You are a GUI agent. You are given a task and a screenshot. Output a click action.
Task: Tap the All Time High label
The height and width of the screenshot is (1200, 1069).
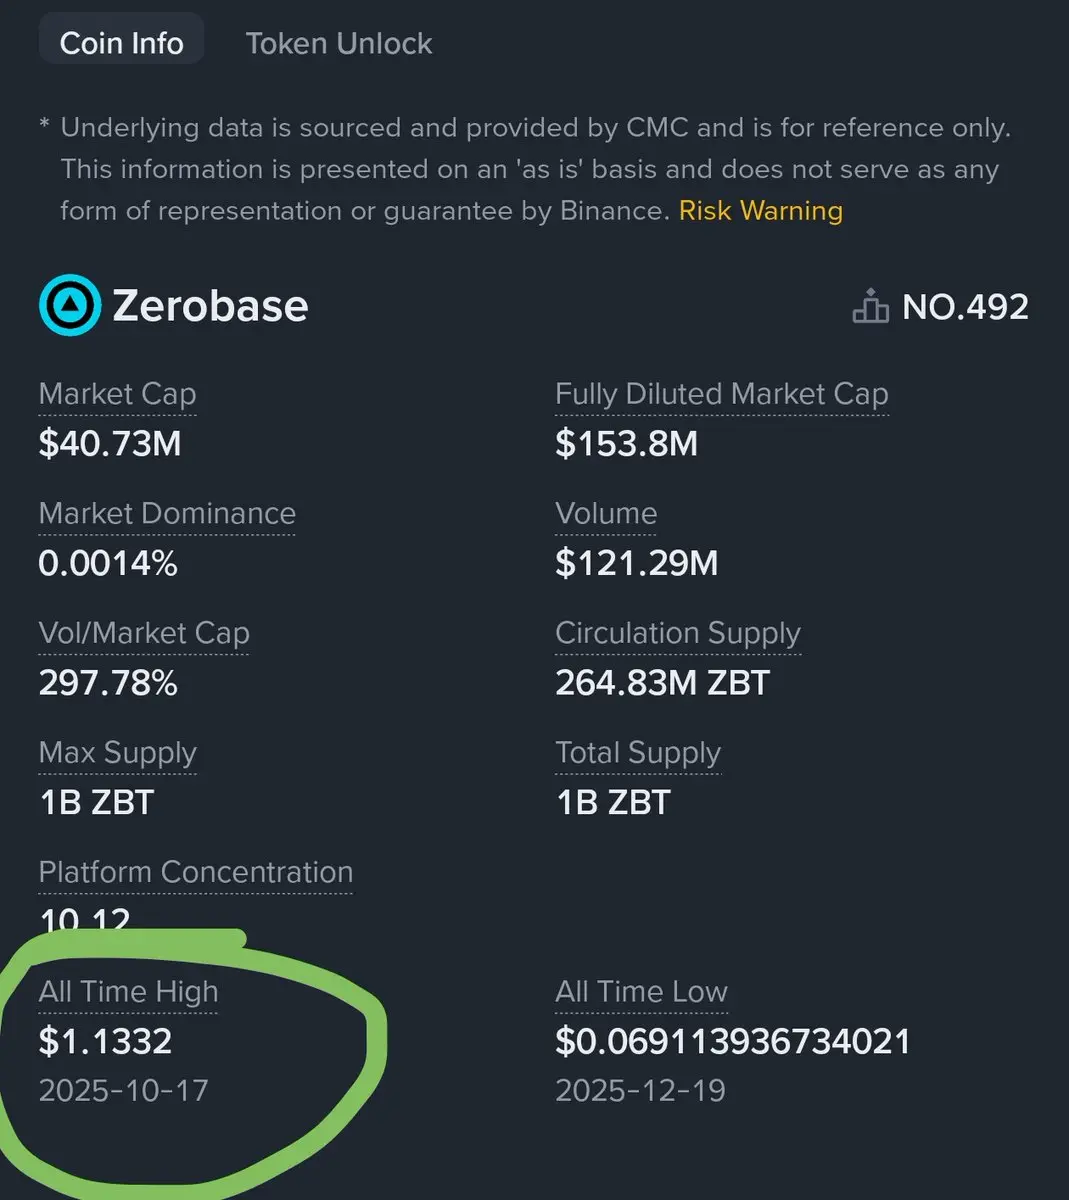pos(128,991)
